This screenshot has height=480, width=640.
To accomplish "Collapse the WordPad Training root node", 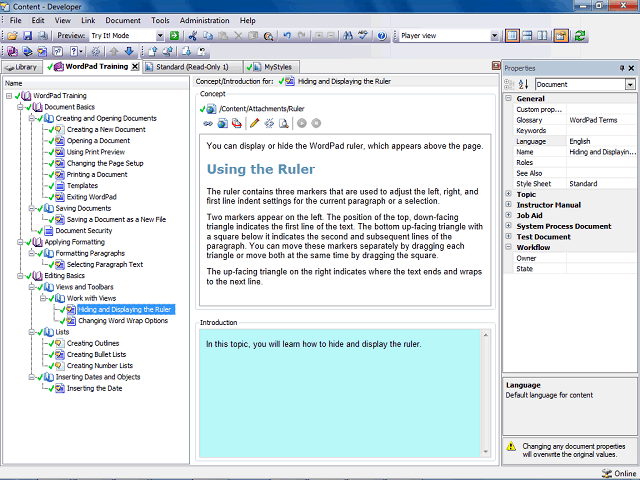I will click(x=9, y=96).
